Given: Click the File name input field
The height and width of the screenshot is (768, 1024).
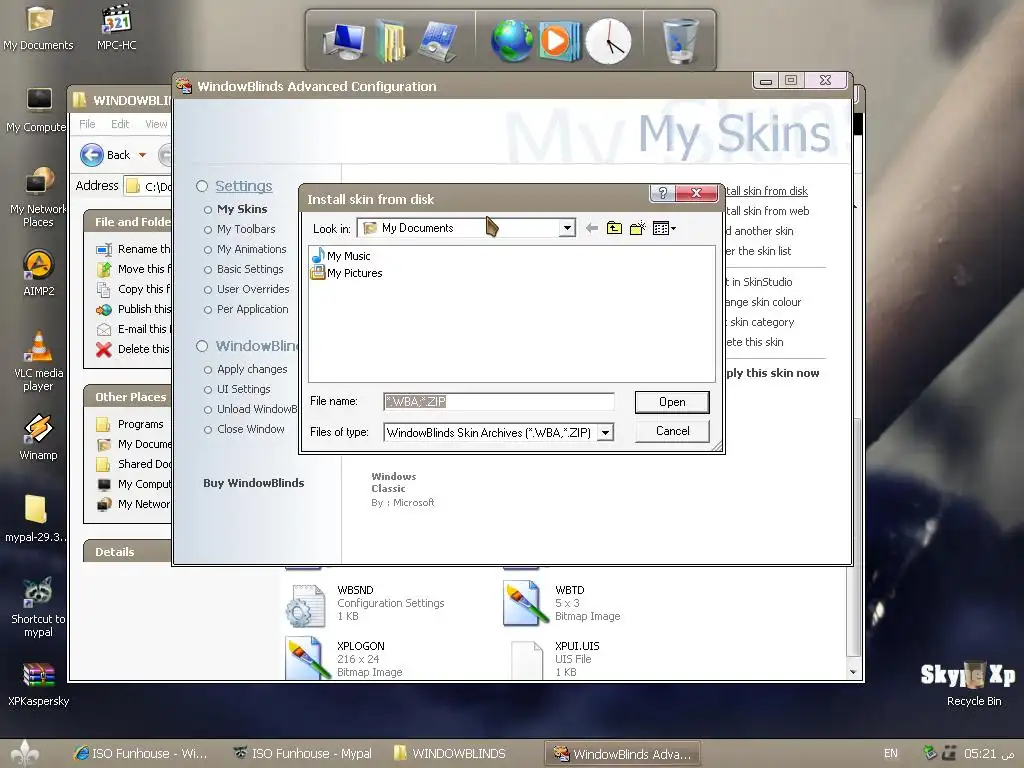Looking at the screenshot, I should (499, 401).
